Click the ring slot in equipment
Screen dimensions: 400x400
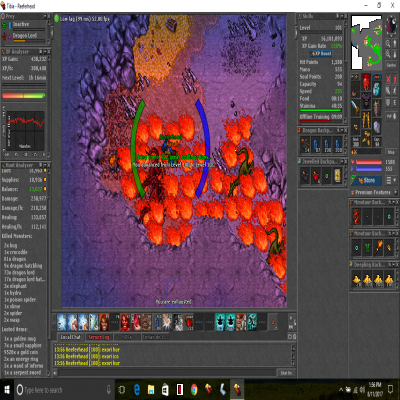(x=356, y=126)
